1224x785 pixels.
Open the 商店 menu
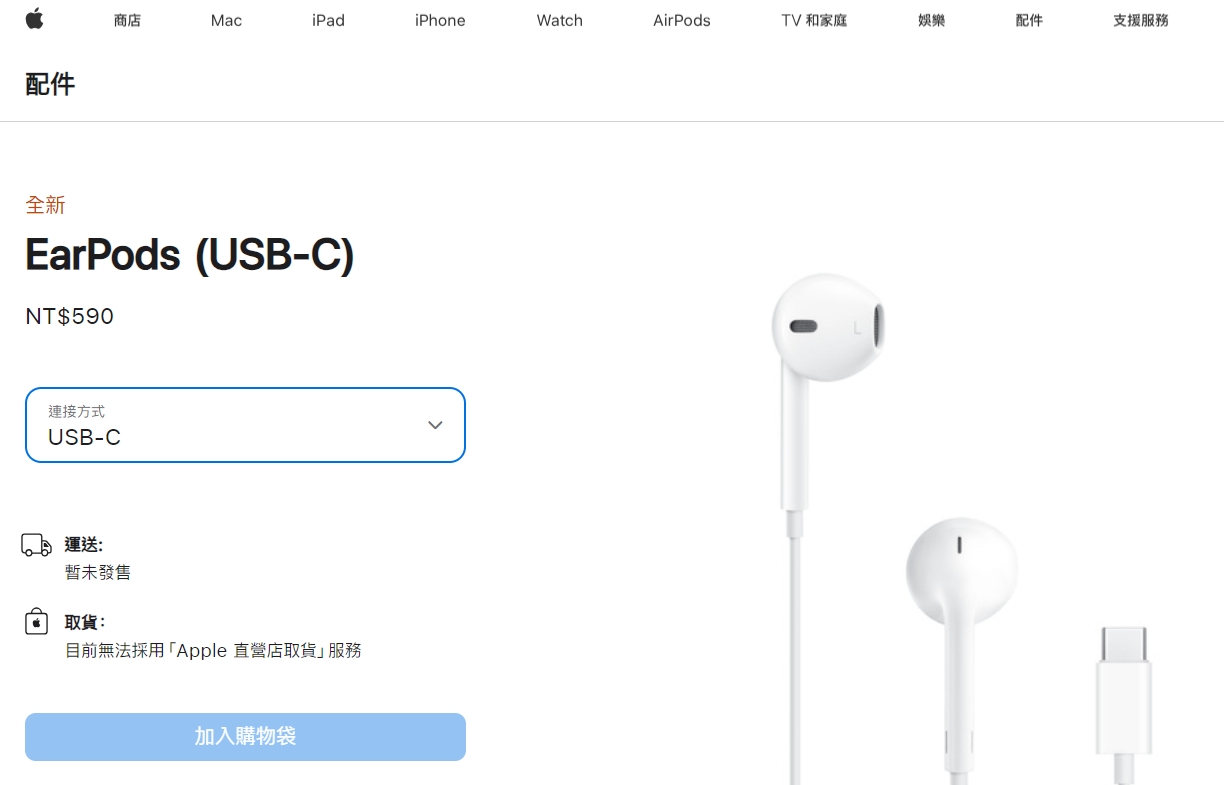coord(128,20)
